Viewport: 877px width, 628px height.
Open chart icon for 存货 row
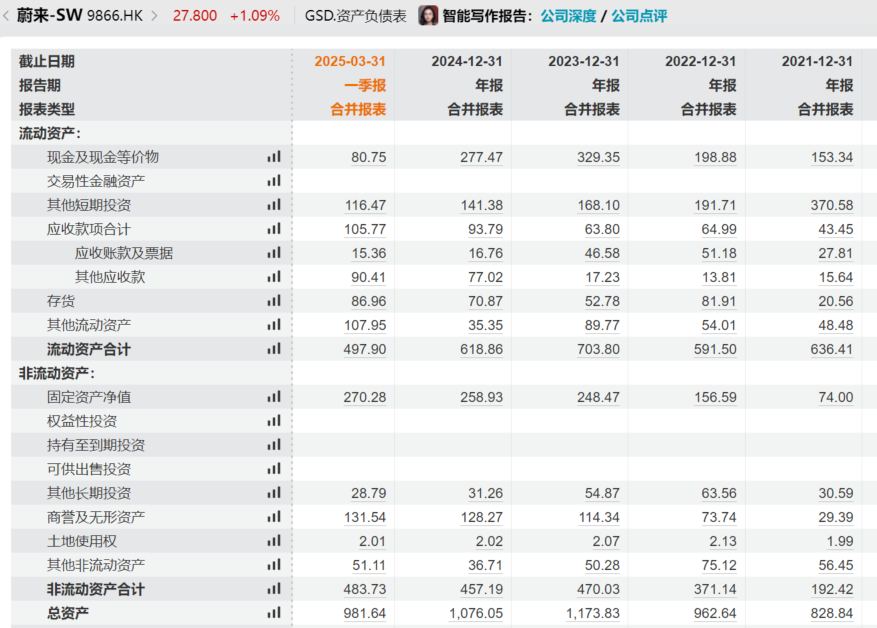point(274,301)
